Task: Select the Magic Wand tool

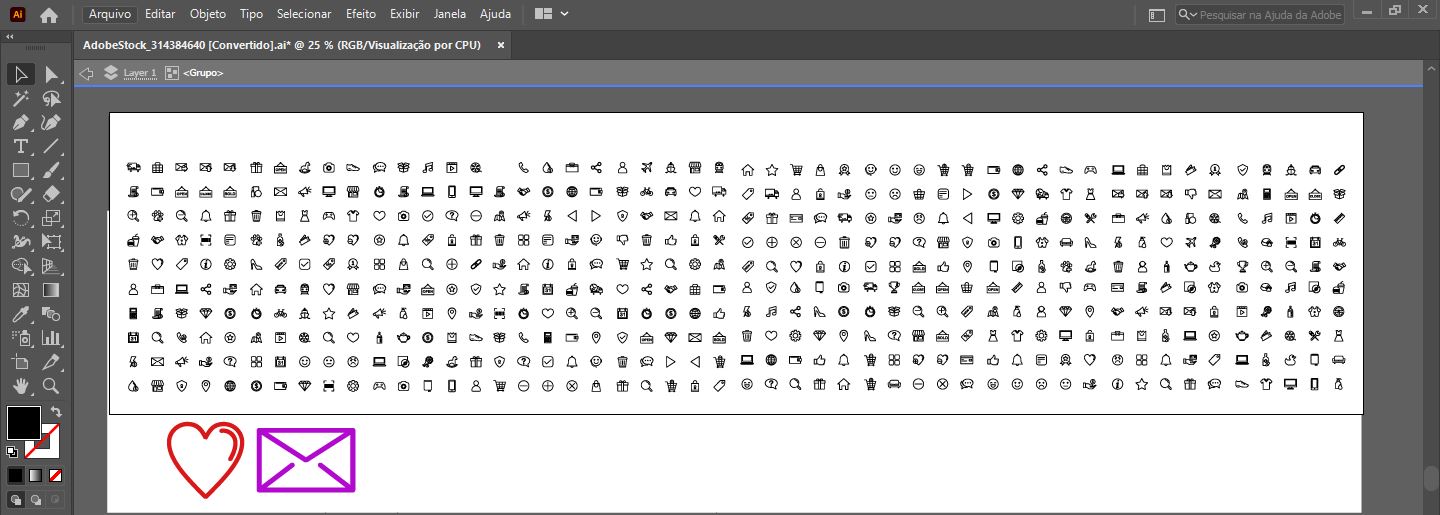Action: [x=20, y=99]
